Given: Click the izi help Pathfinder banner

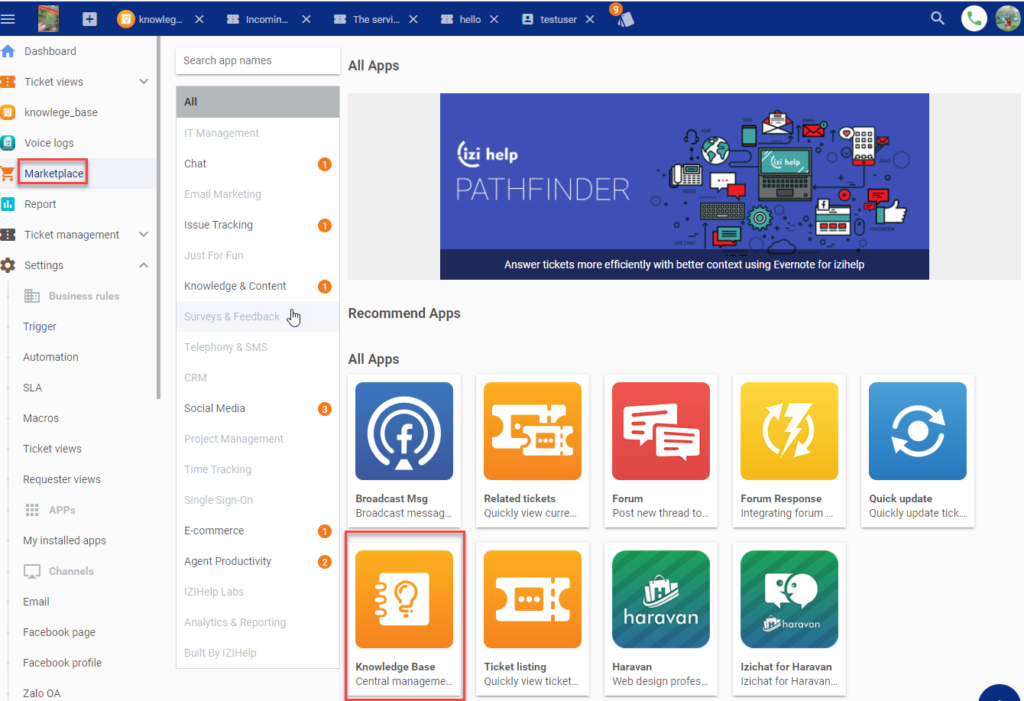Looking at the screenshot, I should 684,186.
